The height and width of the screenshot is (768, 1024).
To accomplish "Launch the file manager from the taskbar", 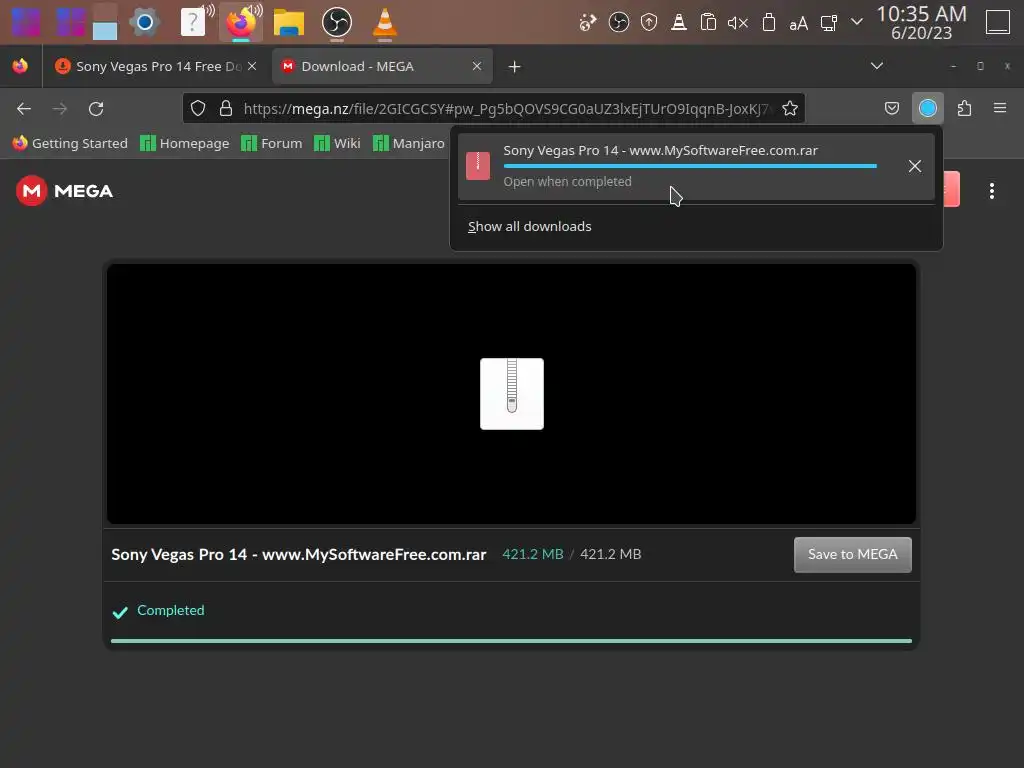I will [x=289, y=23].
